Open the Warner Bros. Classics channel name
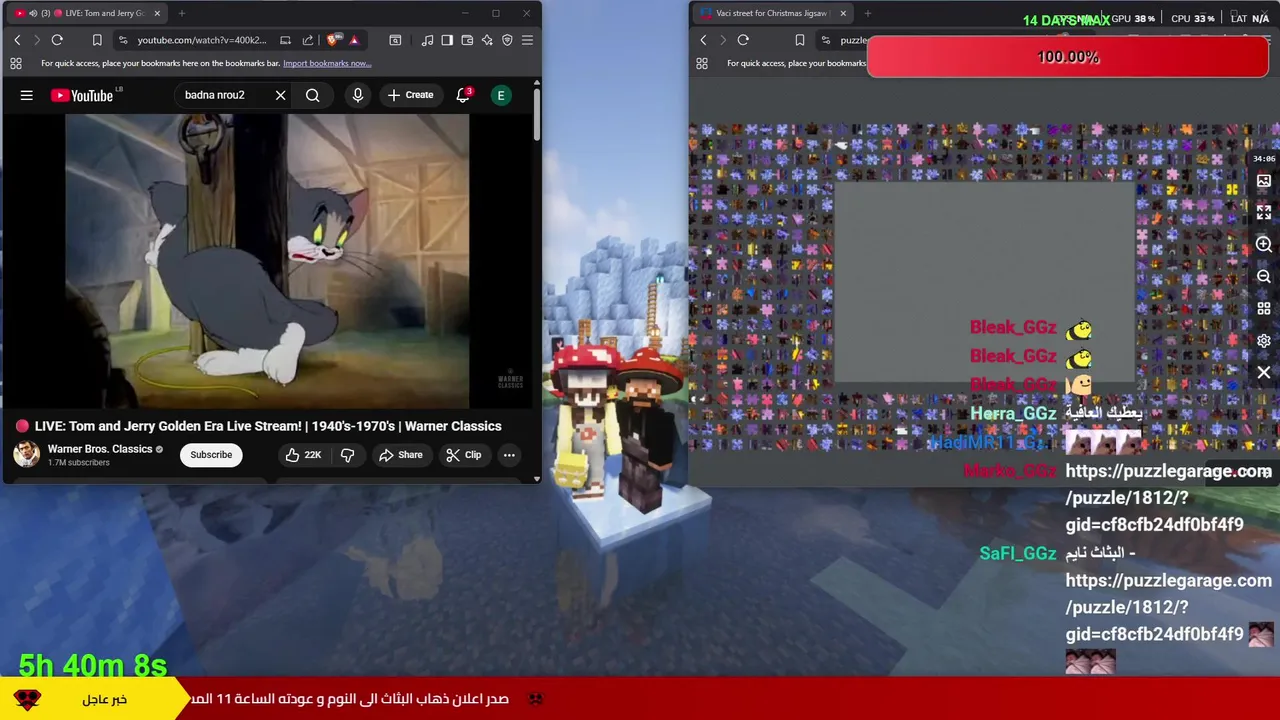The image size is (1280, 720). [x=100, y=449]
